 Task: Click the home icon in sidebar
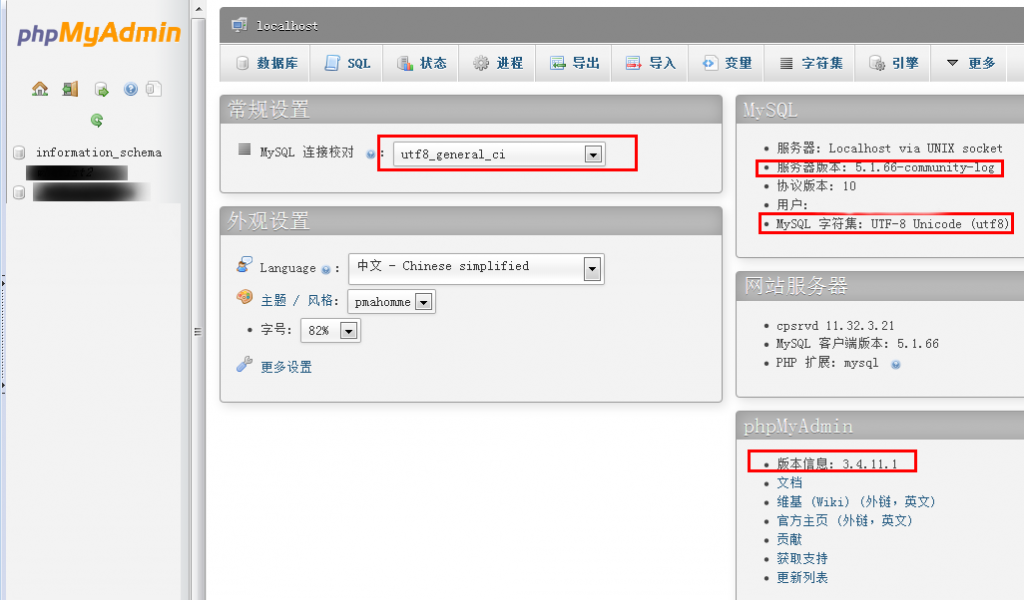[40, 89]
